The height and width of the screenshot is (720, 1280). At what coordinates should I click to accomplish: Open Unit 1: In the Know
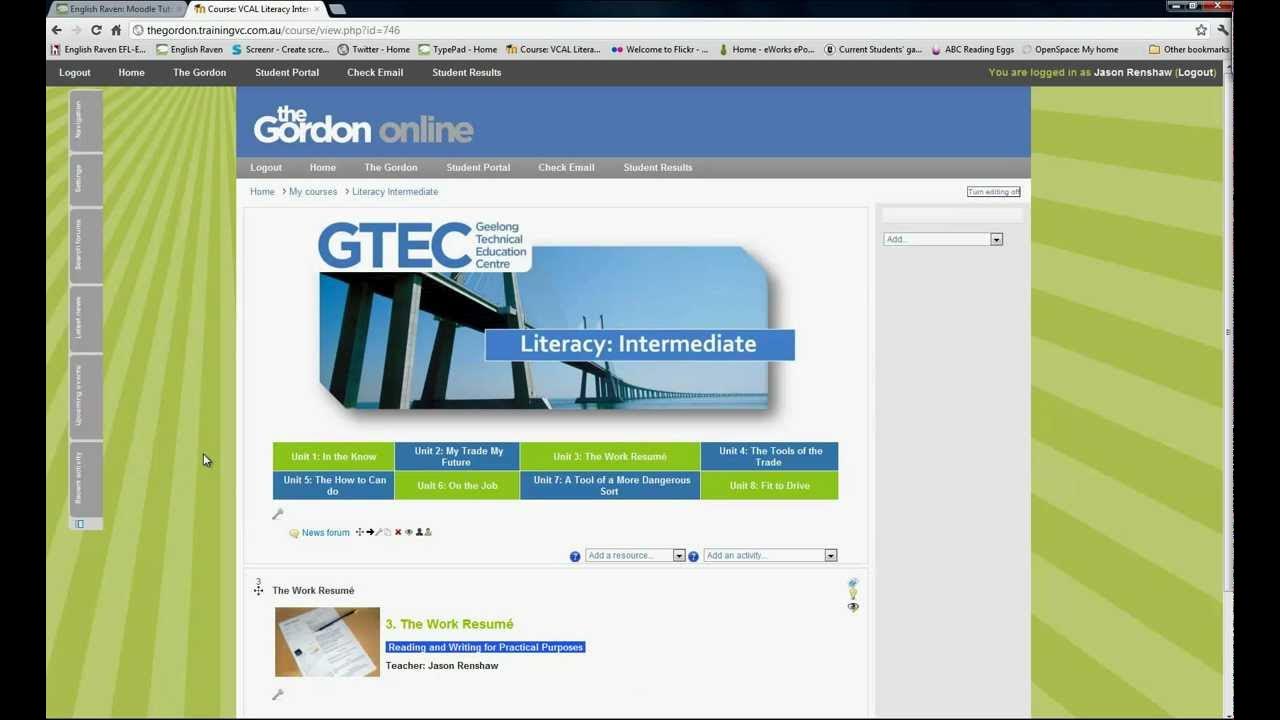point(334,457)
